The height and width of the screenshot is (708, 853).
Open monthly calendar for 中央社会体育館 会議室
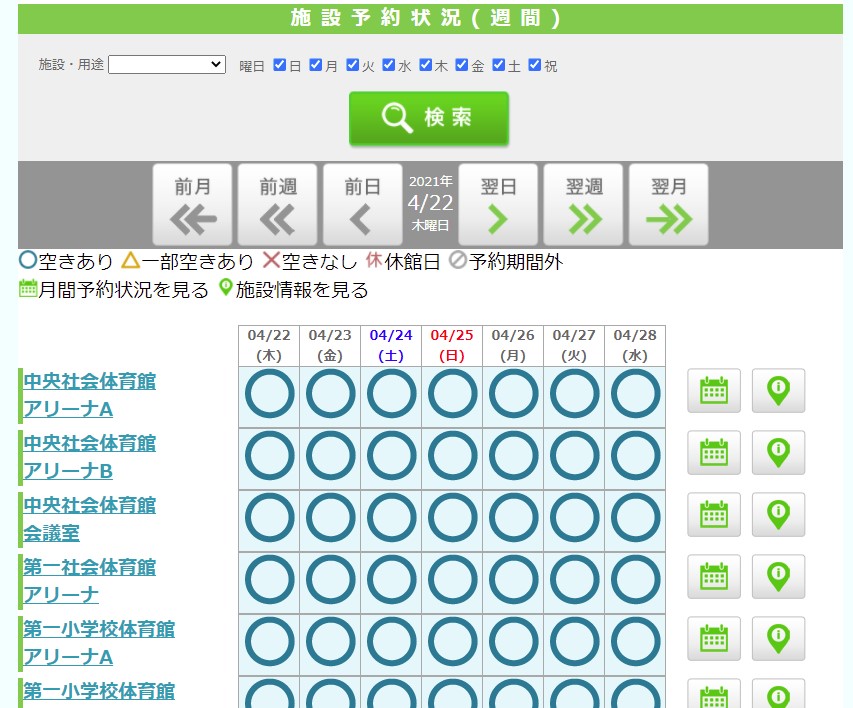[713, 515]
